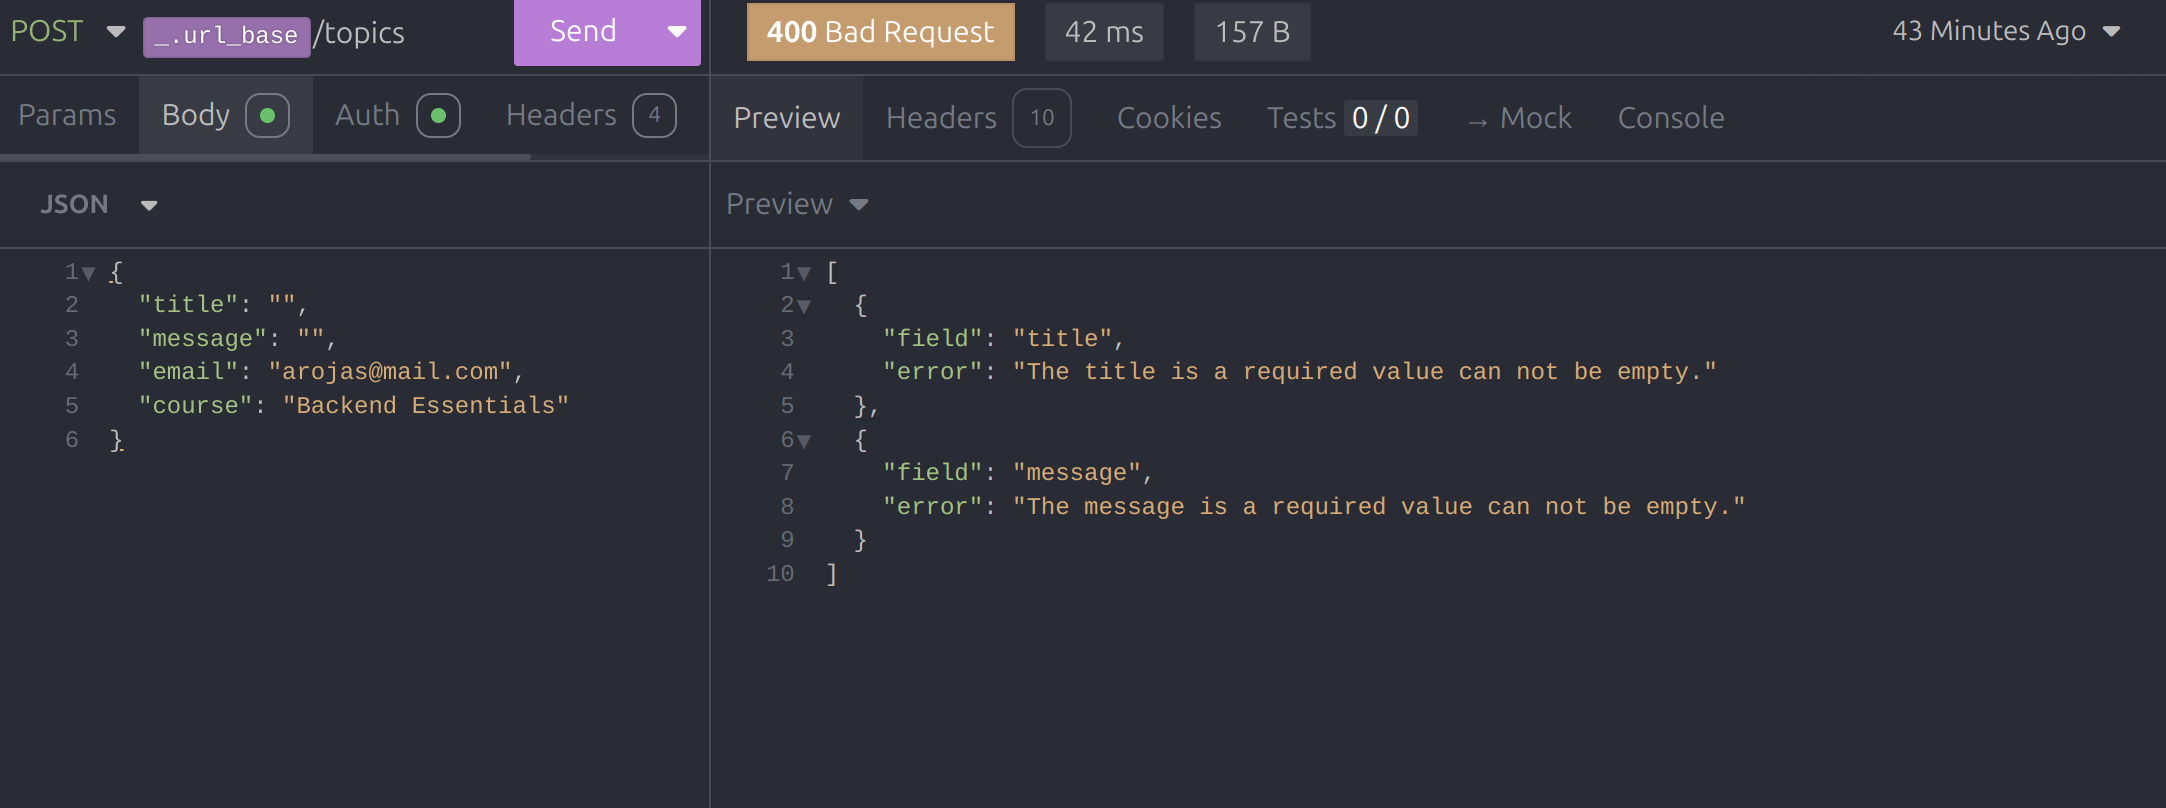Click the _.url_base environment variable tag
Screen dimensions: 2166x808
click(x=226, y=35)
